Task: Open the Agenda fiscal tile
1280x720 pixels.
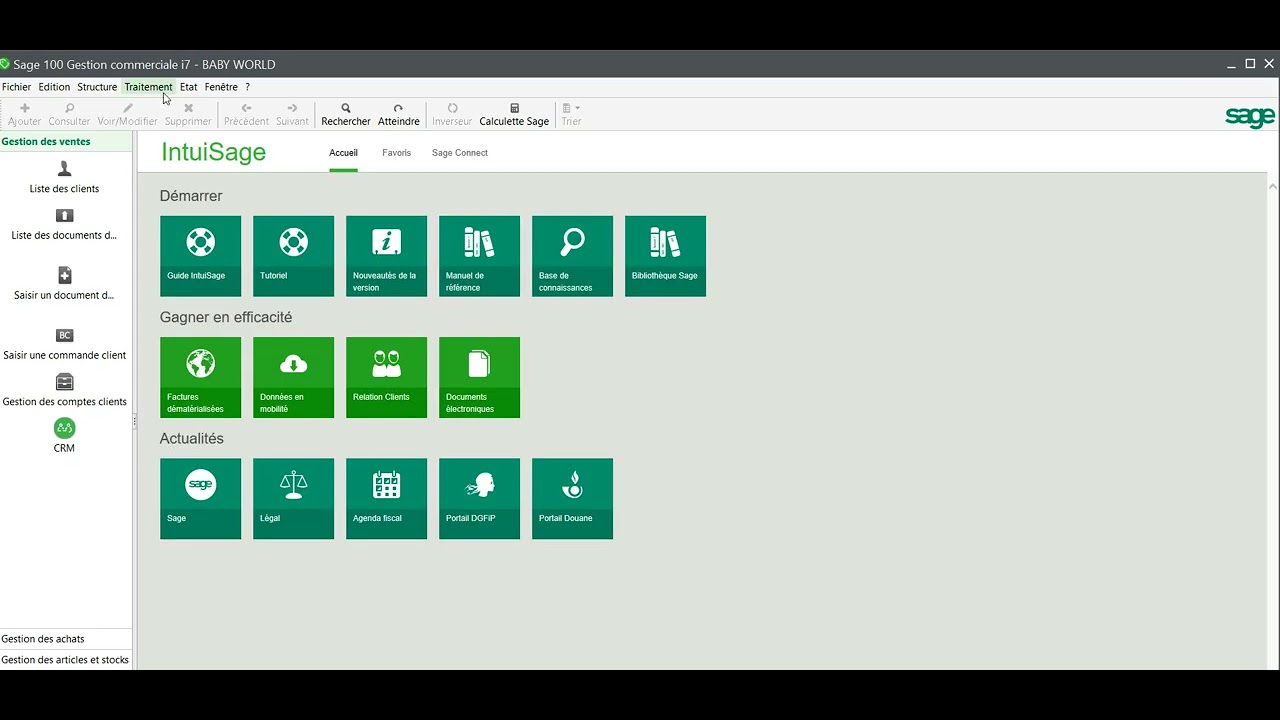Action: [386, 499]
